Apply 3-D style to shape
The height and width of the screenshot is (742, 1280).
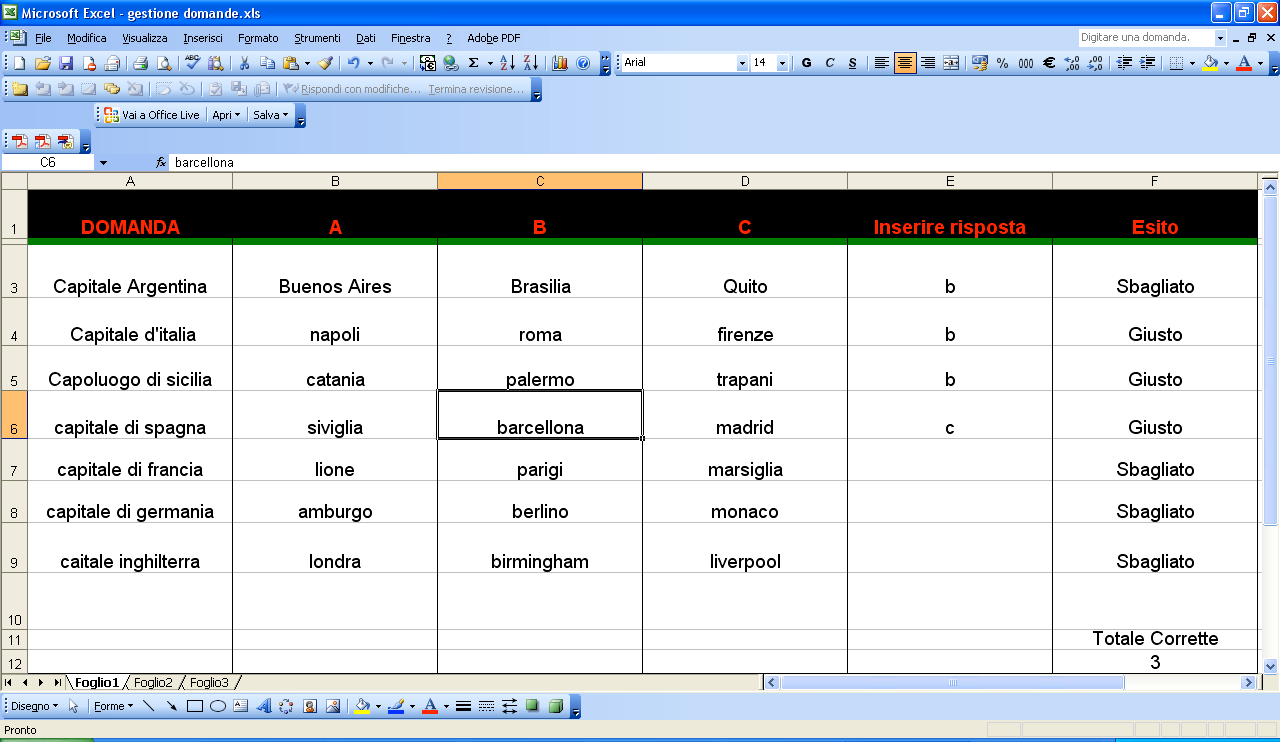tap(556, 706)
